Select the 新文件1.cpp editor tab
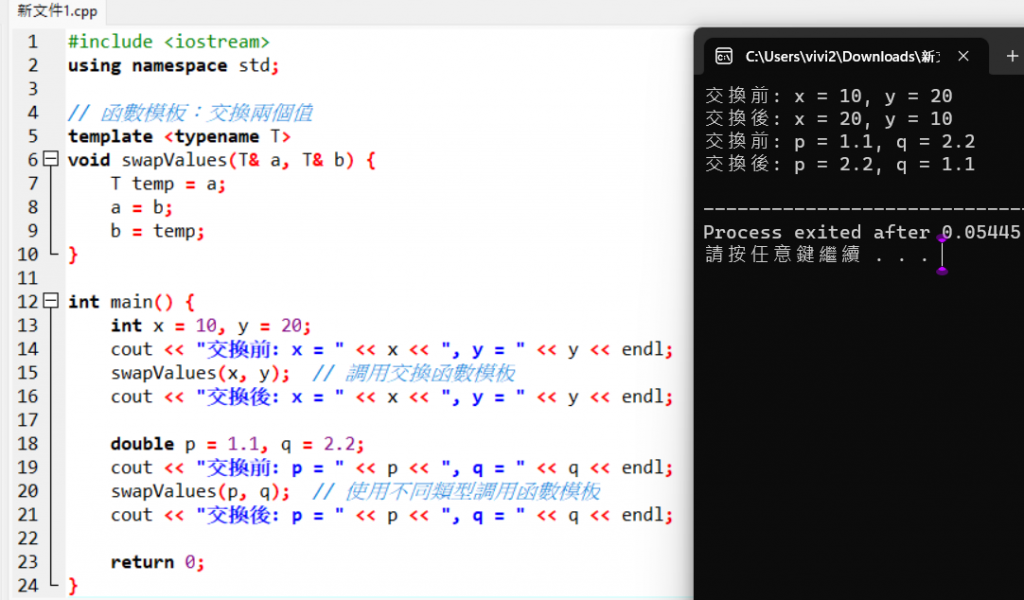This screenshot has width=1024, height=600. pos(57,11)
